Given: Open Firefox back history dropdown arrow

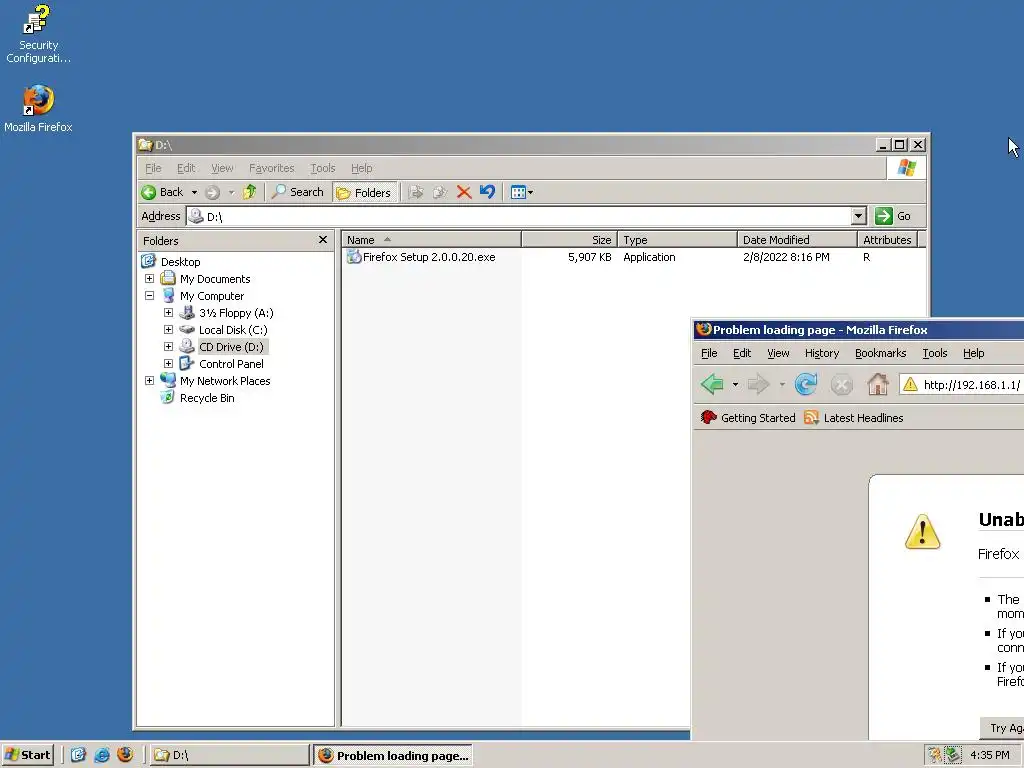Looking at the screenshot, I should pos(735,385).
